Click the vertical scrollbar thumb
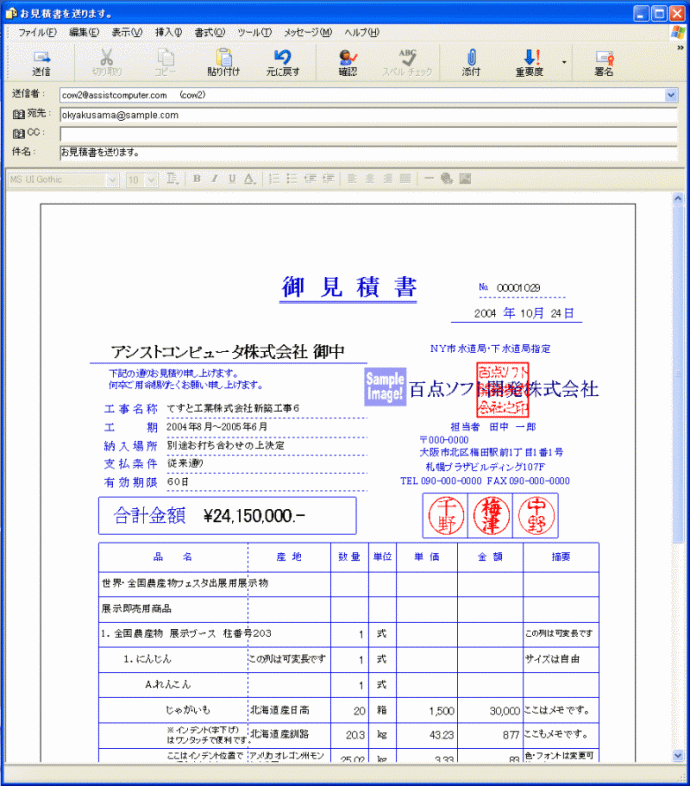 678,373
